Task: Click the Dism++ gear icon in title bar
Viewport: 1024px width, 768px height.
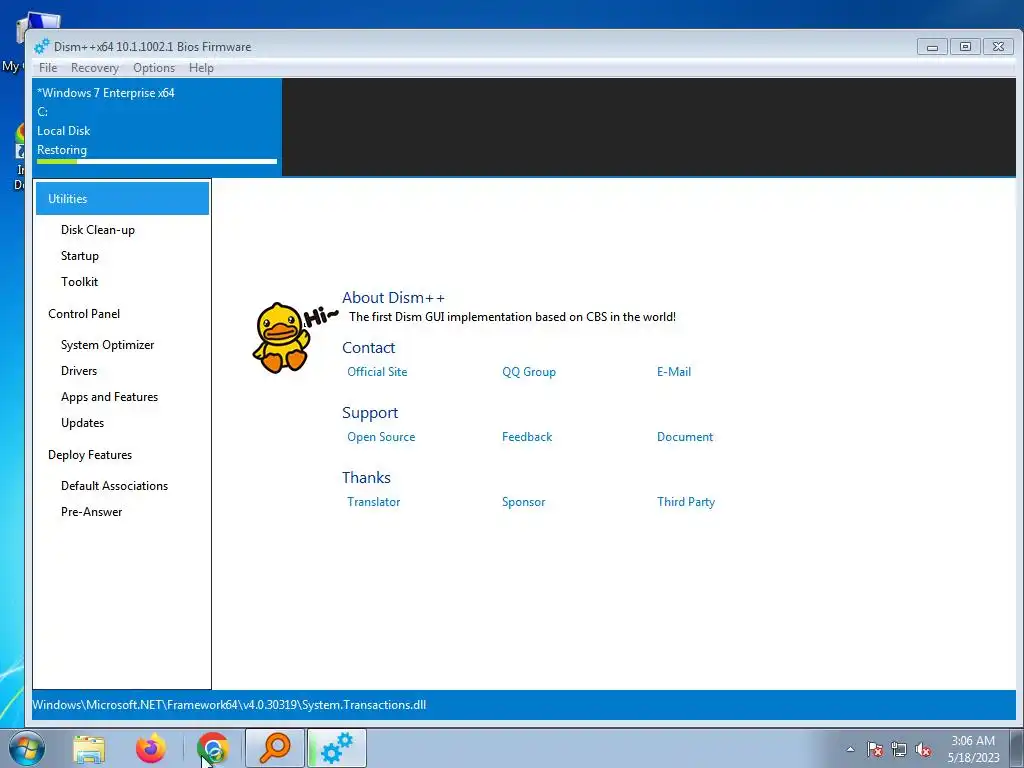Action: (x=42, y=46)
